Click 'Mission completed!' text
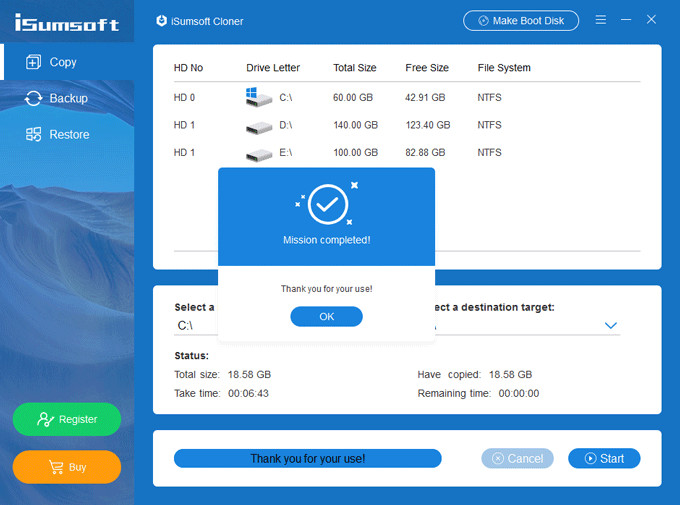680x505 pixels. pos(327,240)
